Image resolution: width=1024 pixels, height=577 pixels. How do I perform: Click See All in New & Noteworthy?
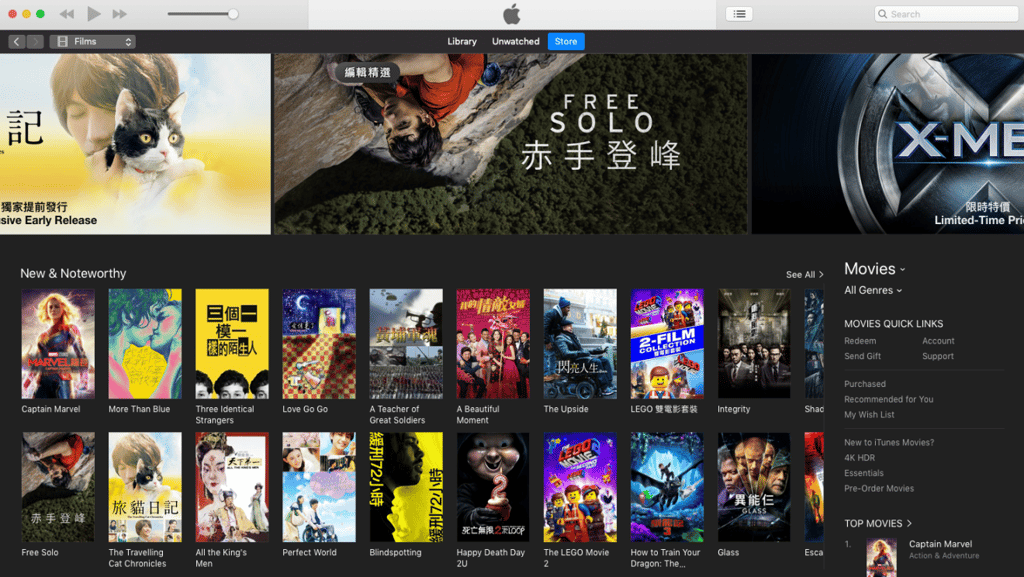pos(801,274)
